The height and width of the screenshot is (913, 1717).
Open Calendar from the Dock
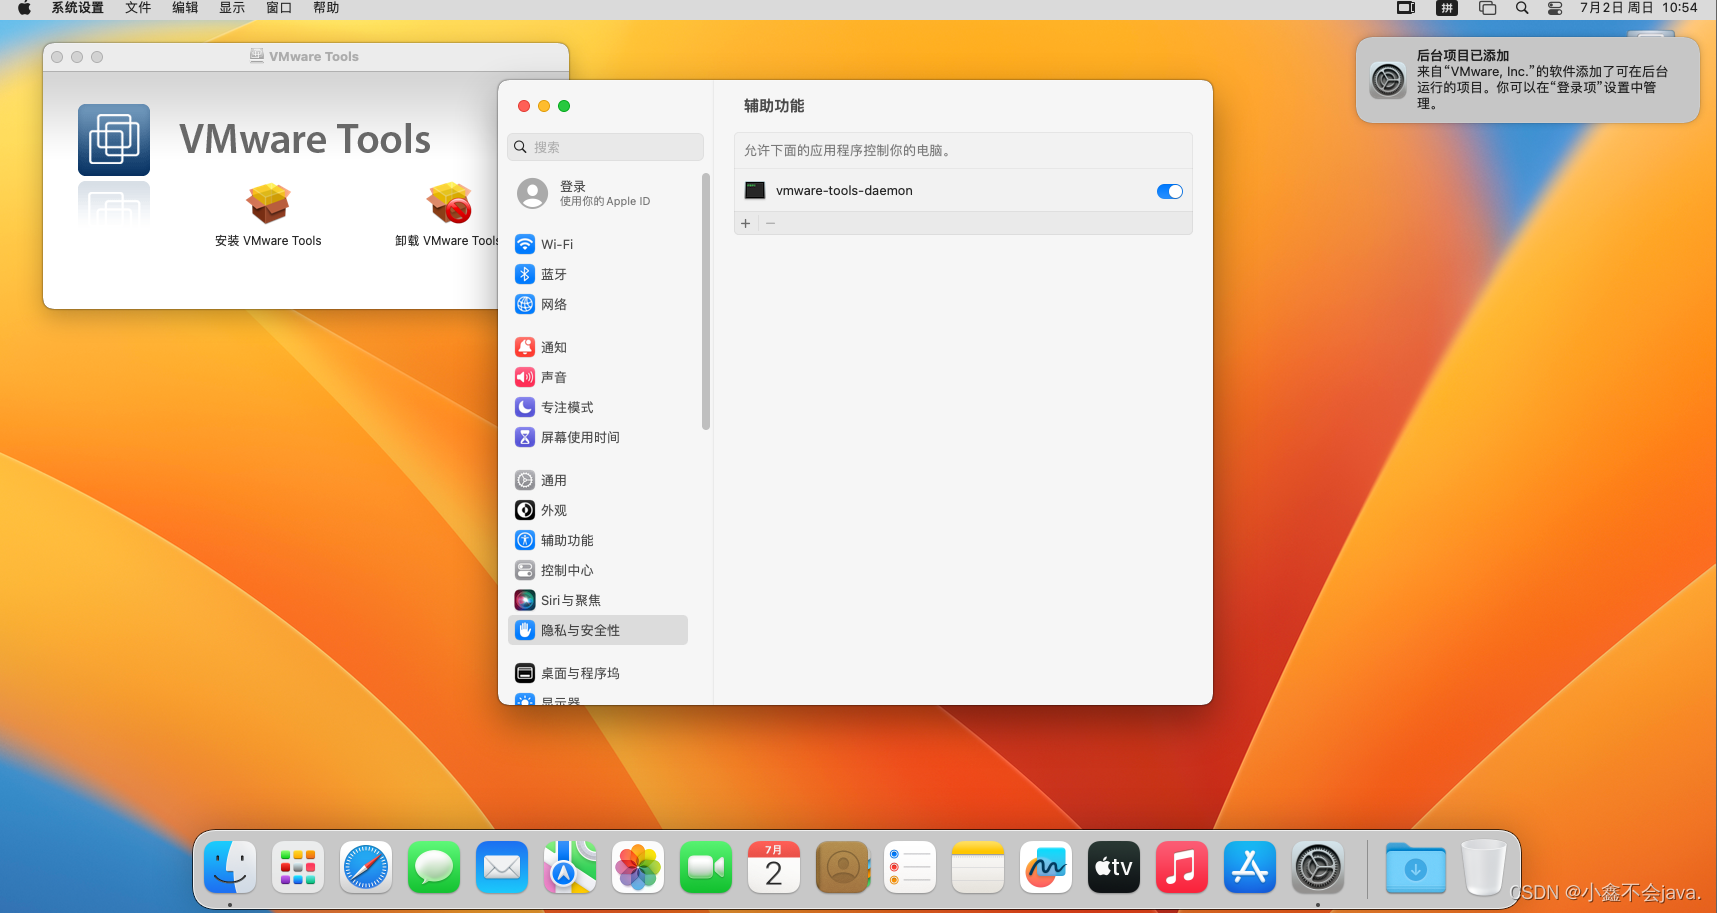click(774, 867)
